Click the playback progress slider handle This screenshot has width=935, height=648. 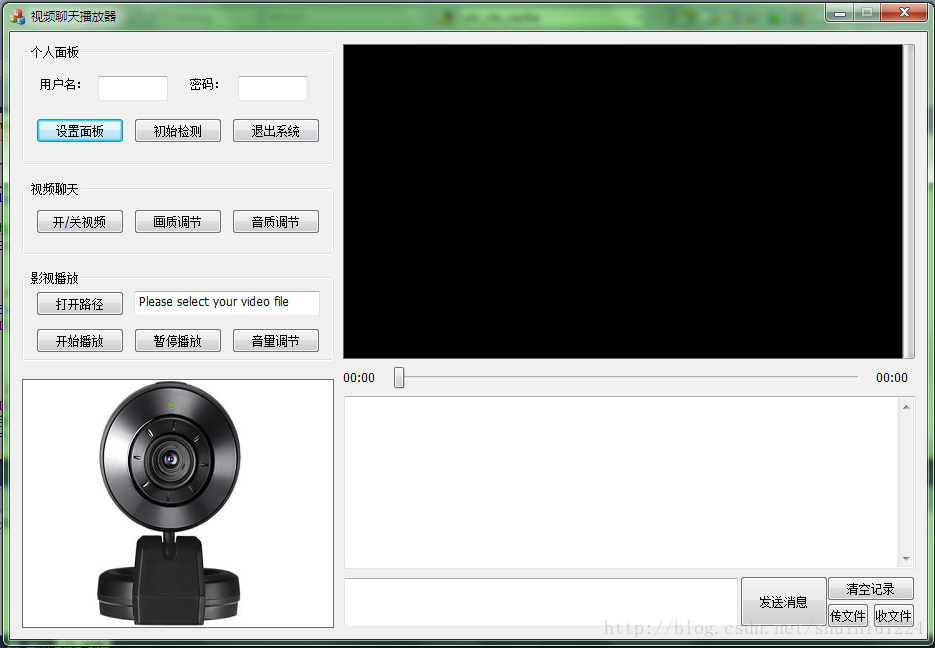point(399,377)
